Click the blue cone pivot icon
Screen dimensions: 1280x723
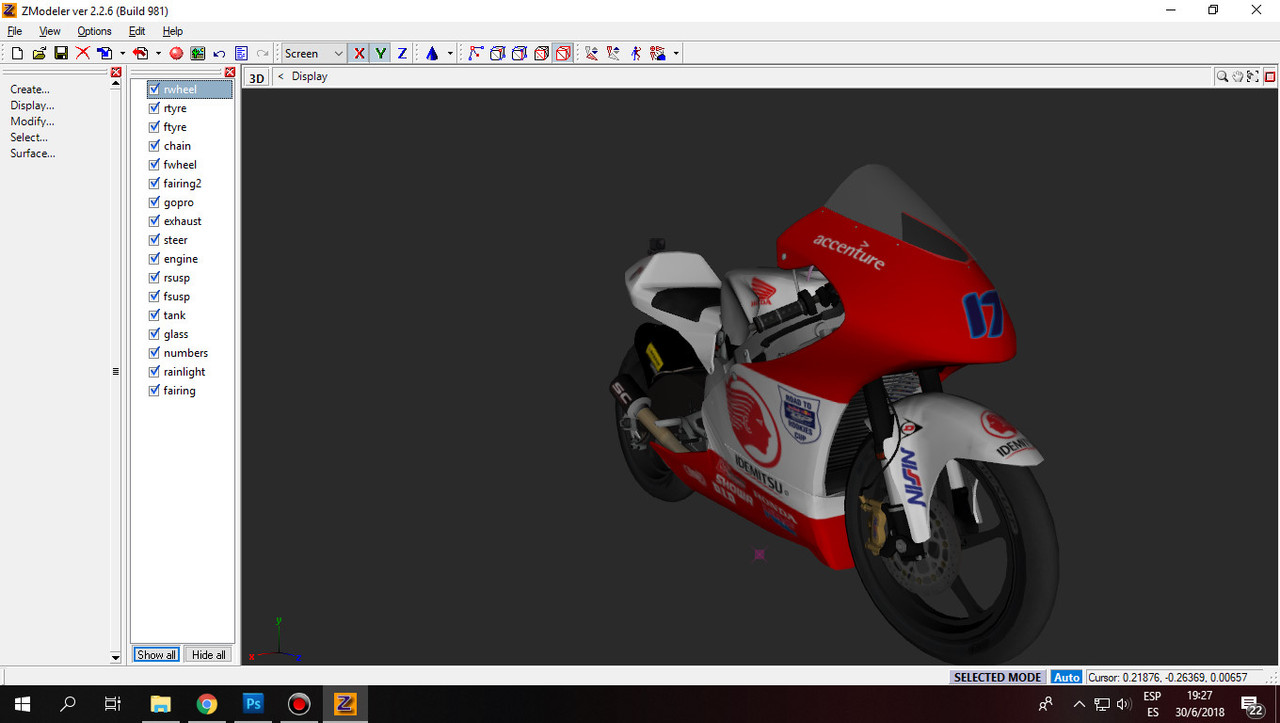point(432,53)
